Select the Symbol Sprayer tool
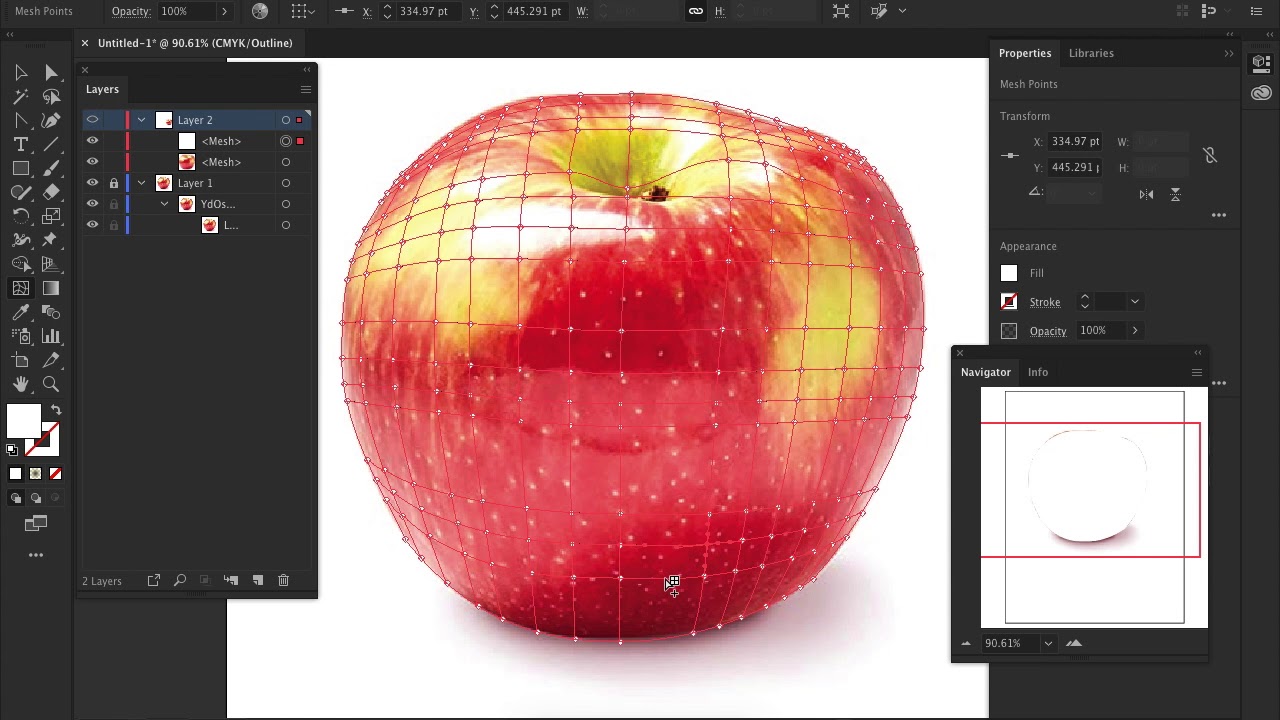This screenshot has width=1280, height=720. point(21,336)
